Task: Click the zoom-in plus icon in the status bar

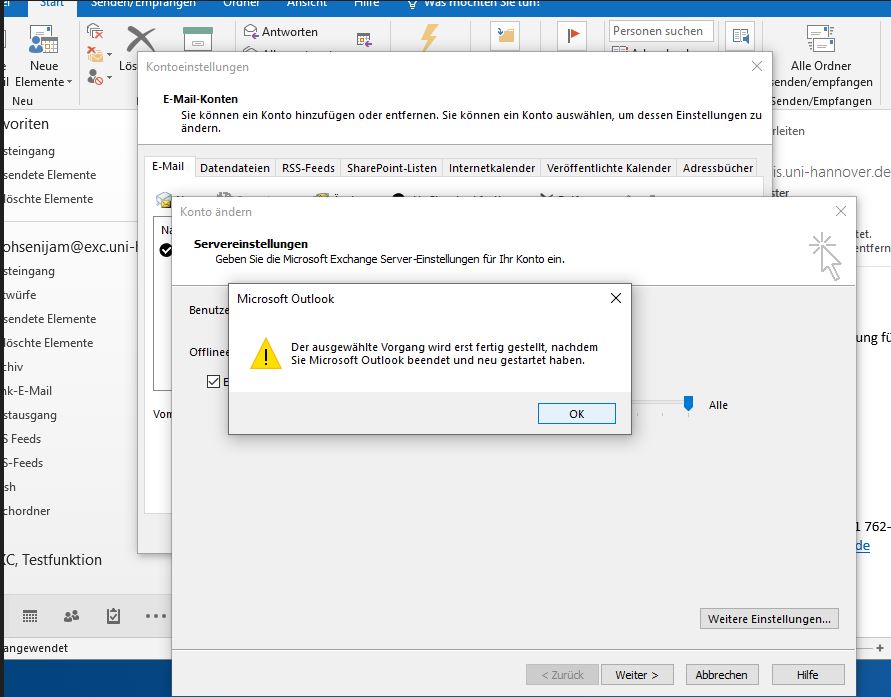Action: [880, 648]
